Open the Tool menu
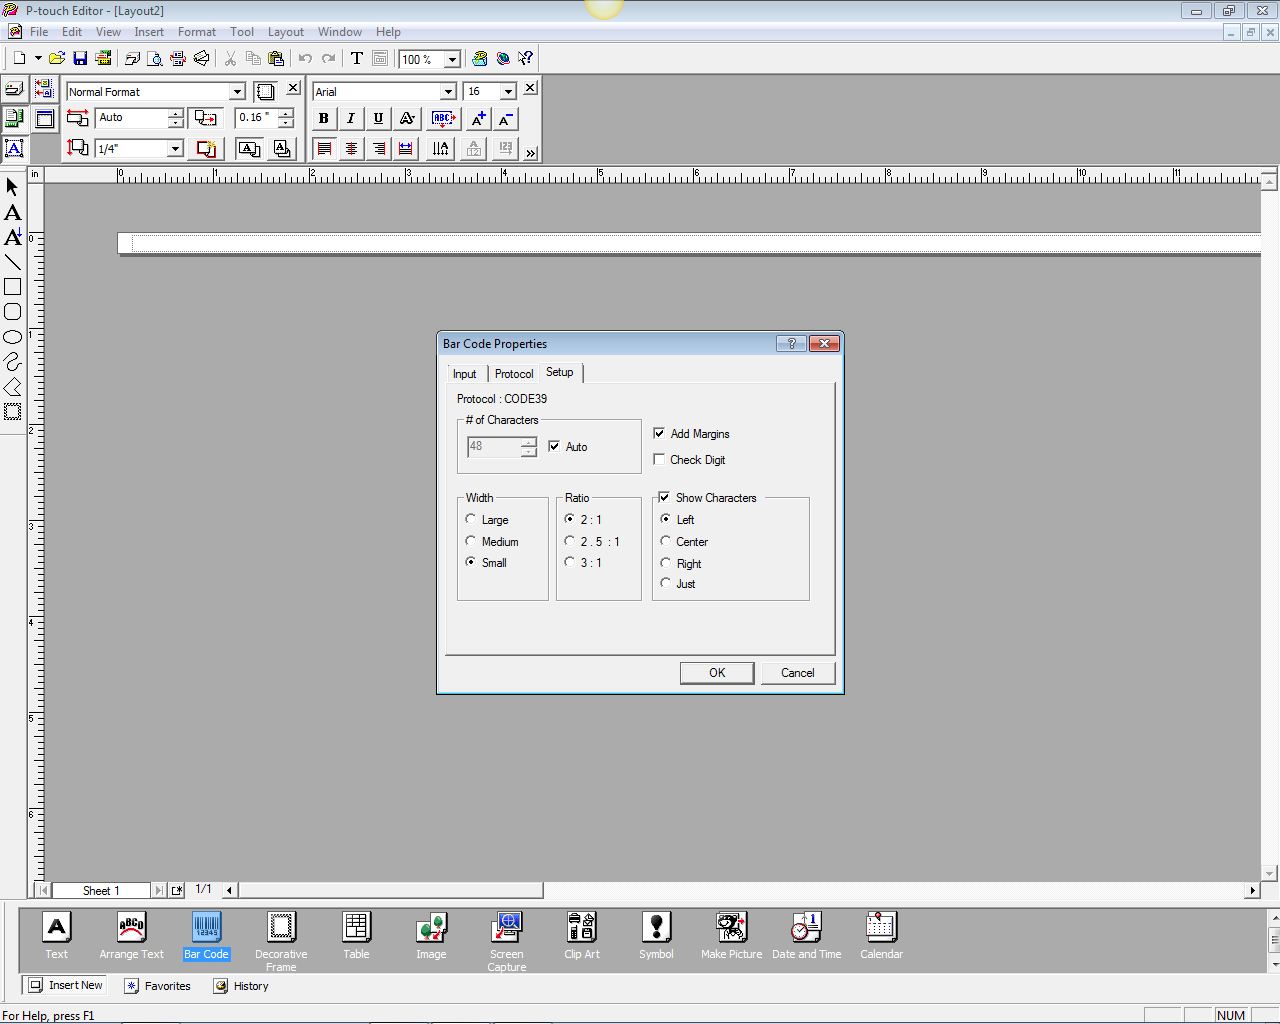The image size is (1280, 1024). (242, 32)
